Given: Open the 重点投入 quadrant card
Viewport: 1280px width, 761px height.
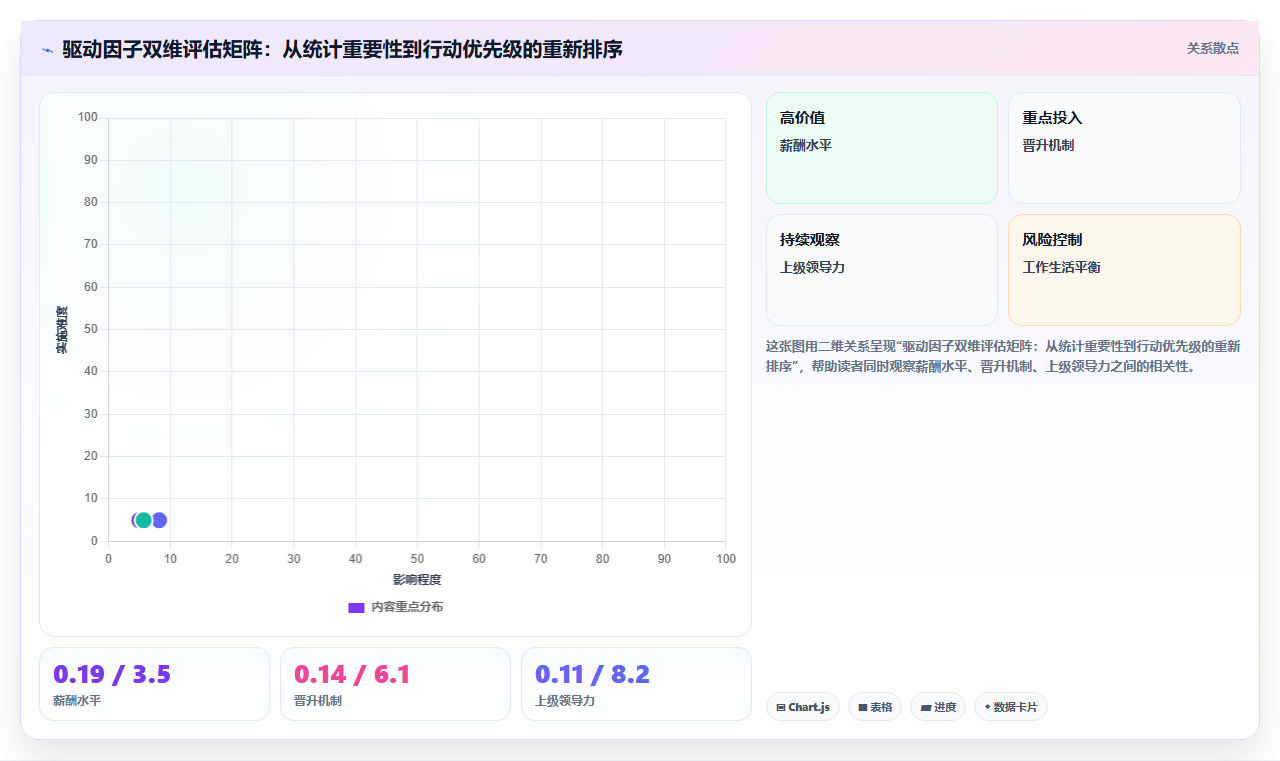Looking at the screenshot, I should click(x=1124, y=148).
